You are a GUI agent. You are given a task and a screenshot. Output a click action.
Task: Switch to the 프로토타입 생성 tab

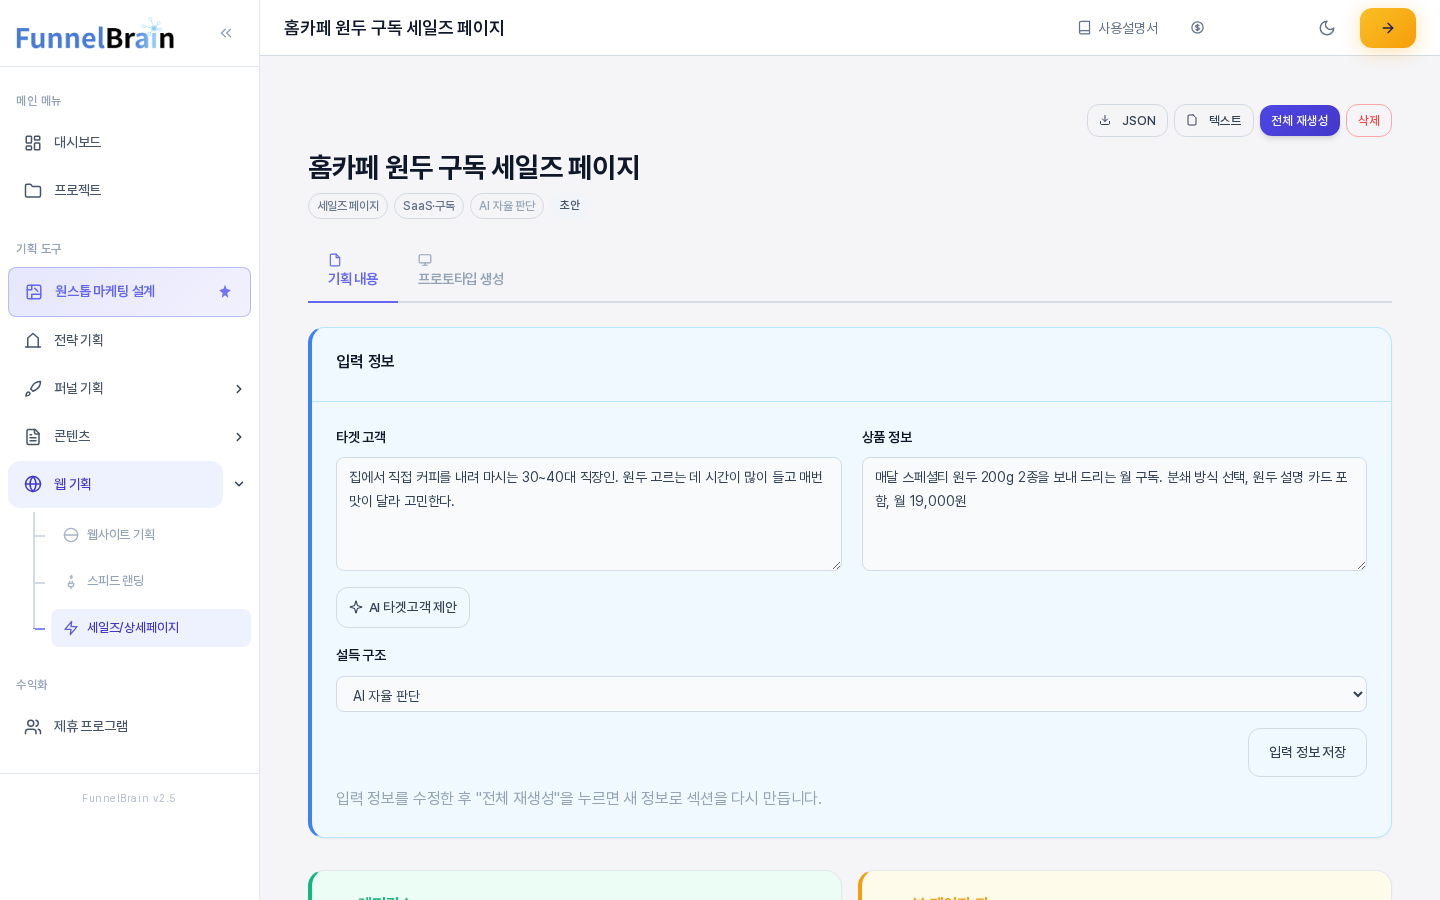pyautogui.click(x=461, y=271)
